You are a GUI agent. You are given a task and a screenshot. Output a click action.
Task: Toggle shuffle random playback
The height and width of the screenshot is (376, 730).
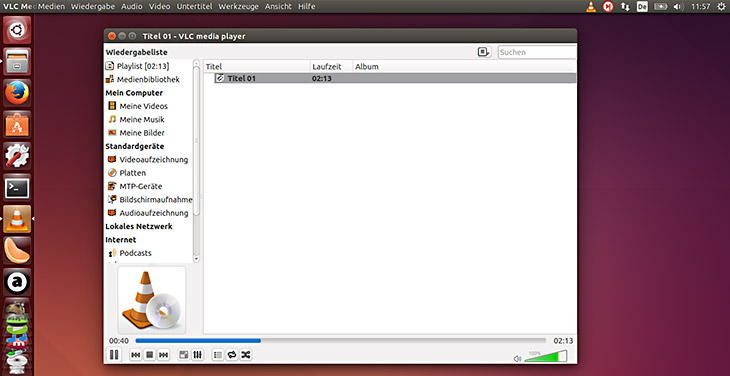[x=246, y=355]
